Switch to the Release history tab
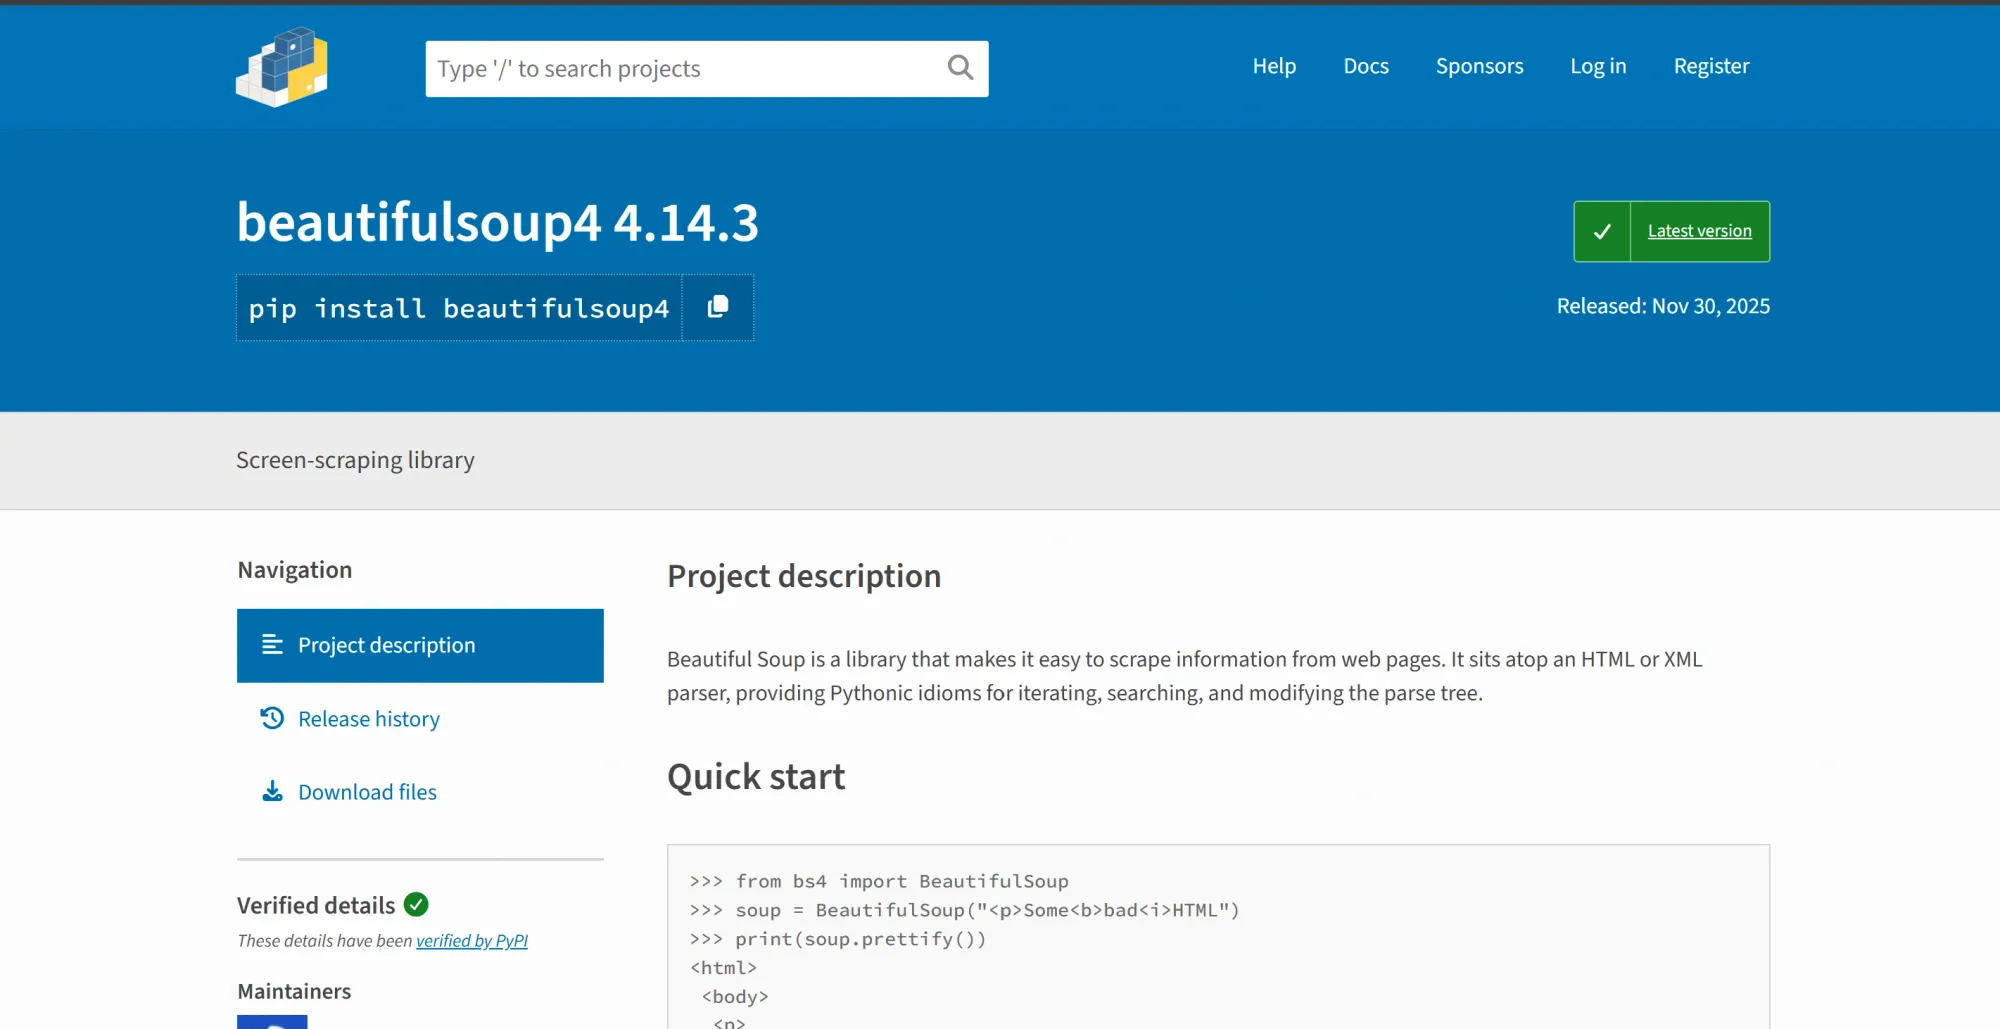The width and height of the screenshot is (2000, 1029). coord(420,718)
